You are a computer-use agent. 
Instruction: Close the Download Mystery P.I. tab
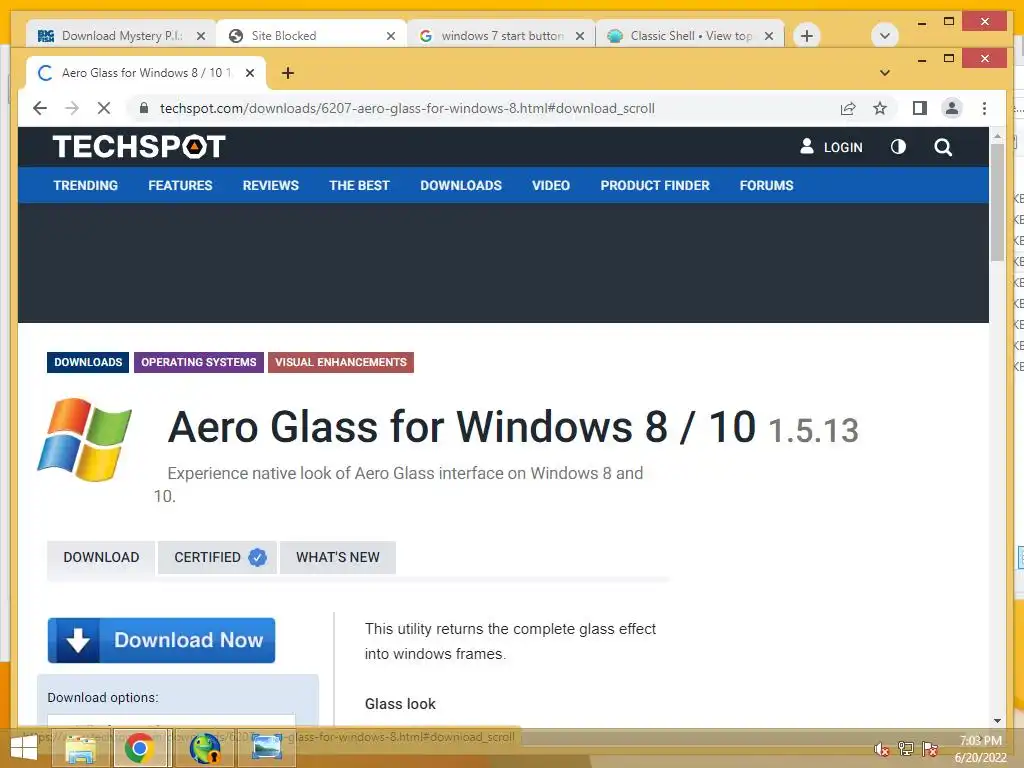(x=201, y=36)
